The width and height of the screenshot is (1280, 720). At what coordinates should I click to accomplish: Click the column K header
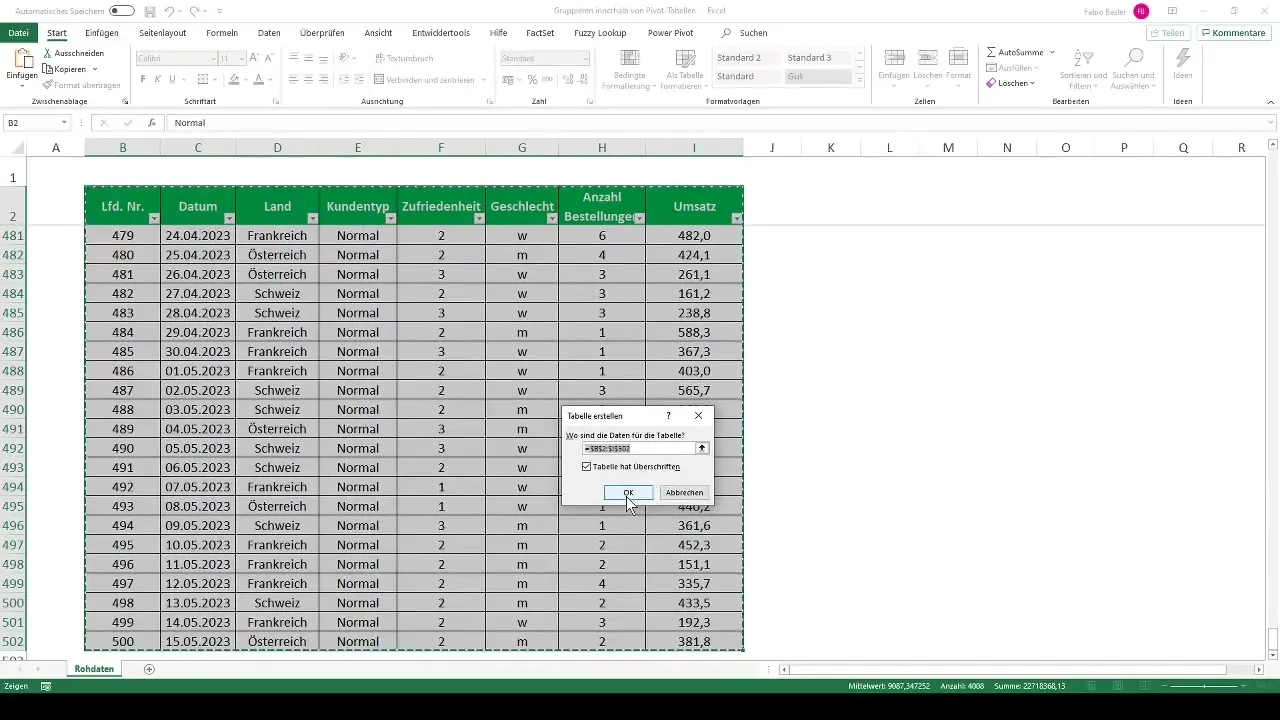831,148
